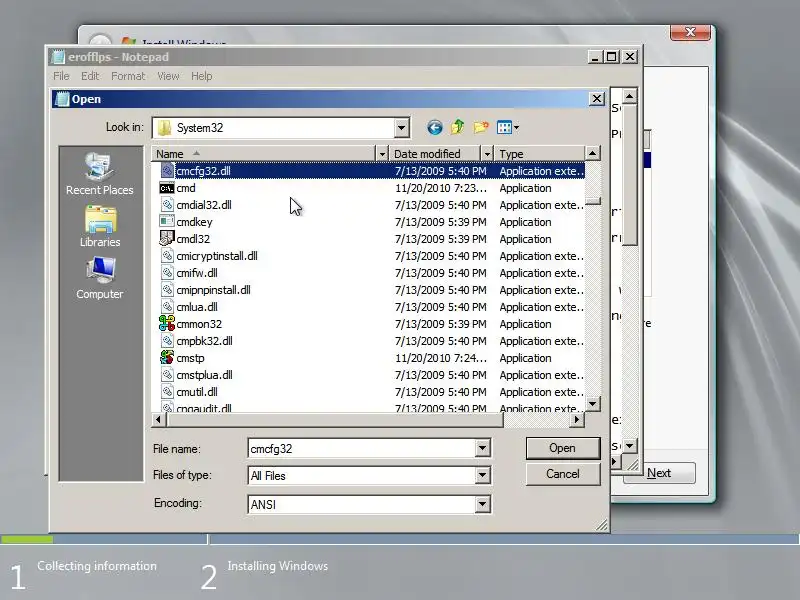Open Notepad's Format menu
Screen dimensions: 800x600
point(128,76)
